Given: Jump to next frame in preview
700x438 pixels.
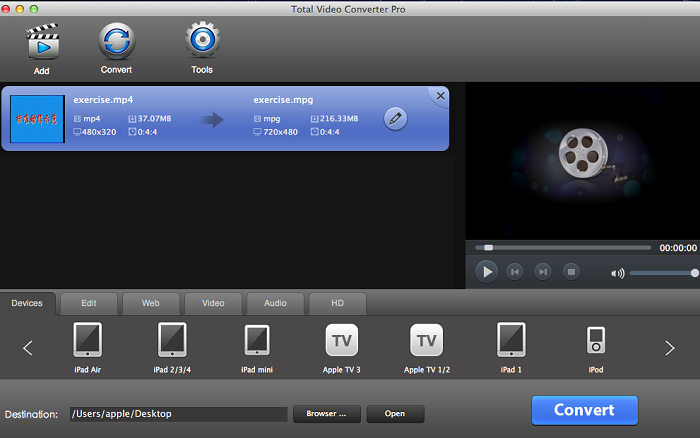Looking at the screenshot, I should 543,271.
